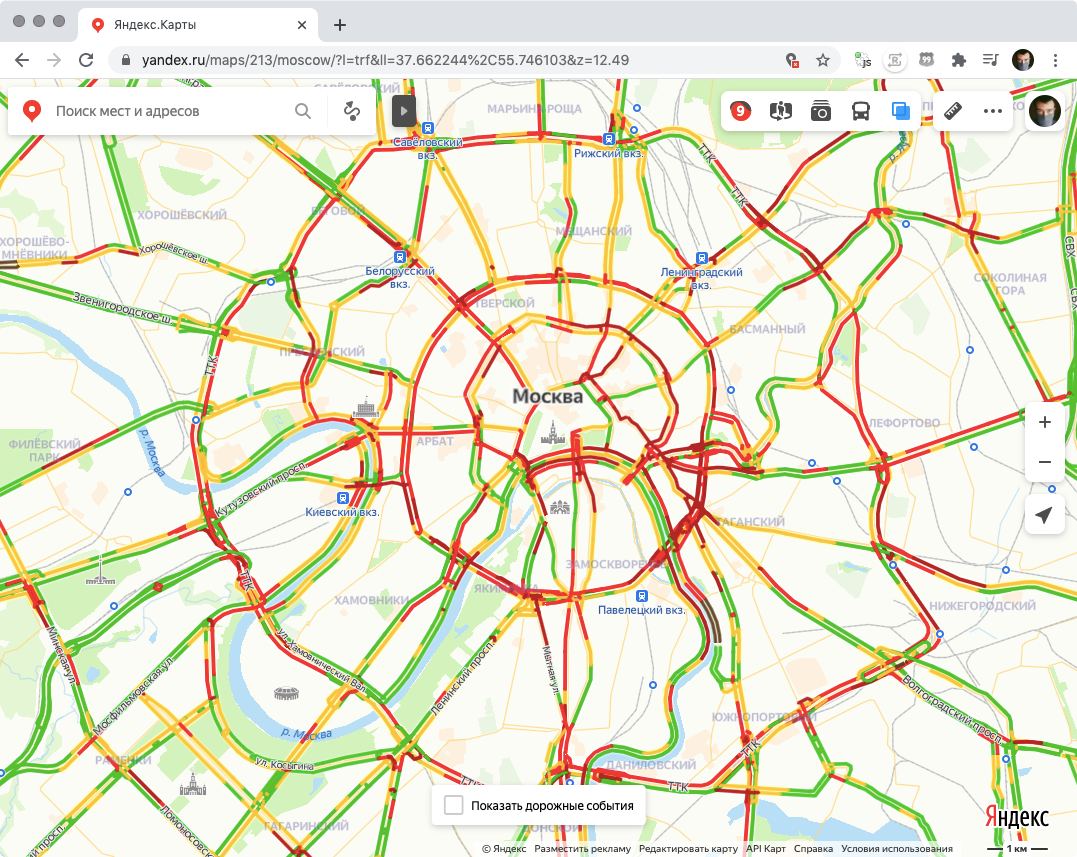The width and height of the screenshot is (1077, 857).
Task: Open 'Редактировать карту' footer link
Action: coord(688,849)
